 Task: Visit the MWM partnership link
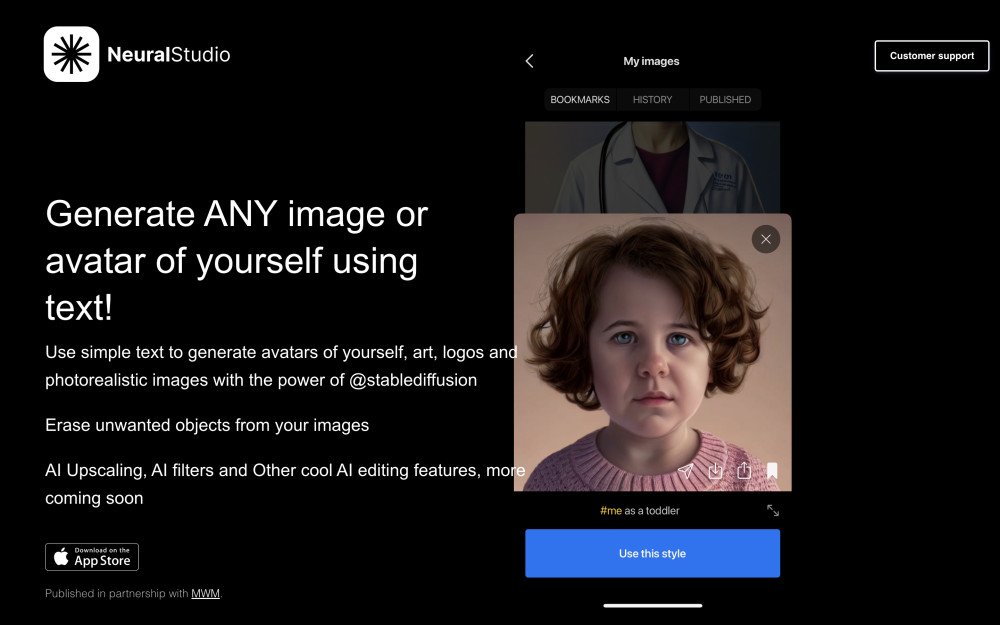click(204, 593)
